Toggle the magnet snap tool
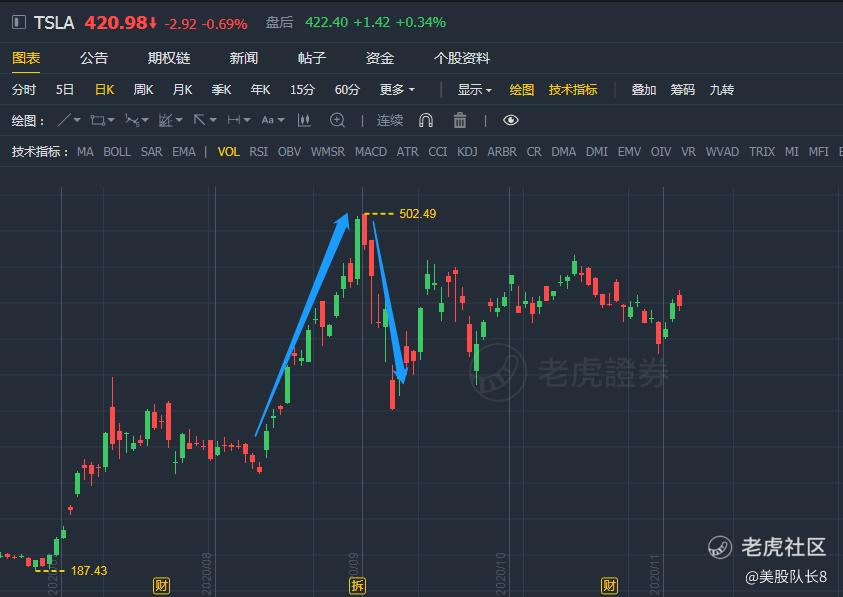 point(426,120)
